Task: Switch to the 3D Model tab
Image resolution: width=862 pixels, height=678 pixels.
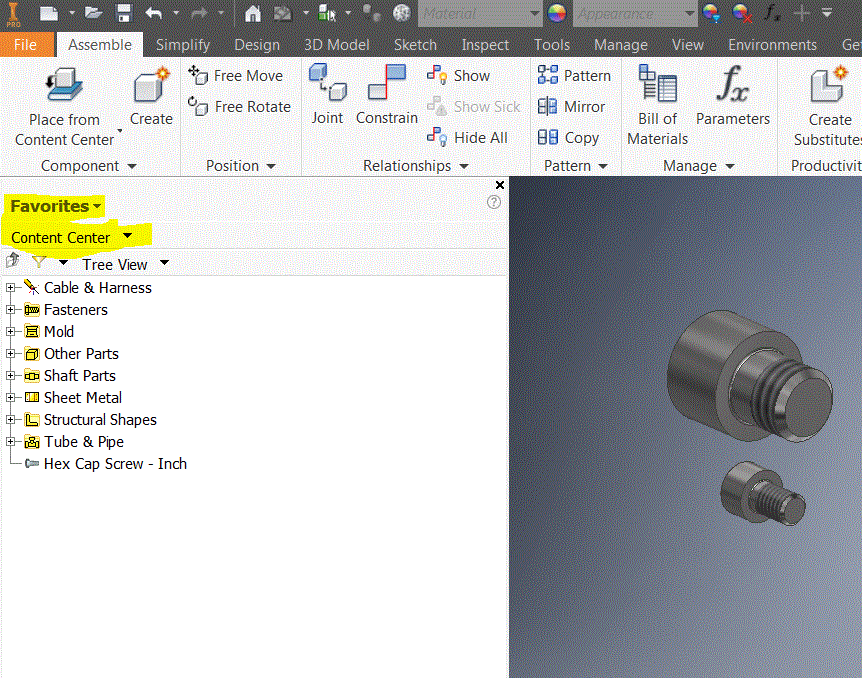Action: pyautogui.click(x=336, y=45)
